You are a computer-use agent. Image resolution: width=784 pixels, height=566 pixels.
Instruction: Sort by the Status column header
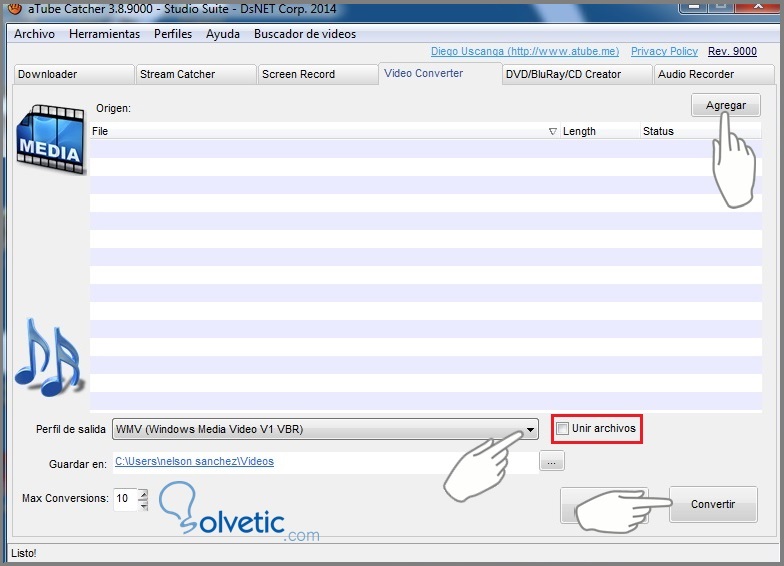click(x=700, y=131)
